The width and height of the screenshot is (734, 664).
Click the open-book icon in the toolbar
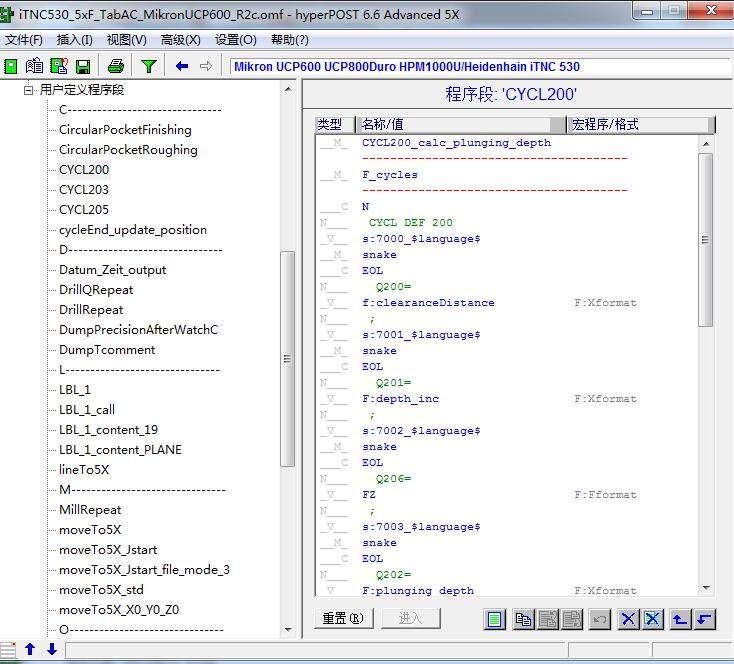click(34, 66)
